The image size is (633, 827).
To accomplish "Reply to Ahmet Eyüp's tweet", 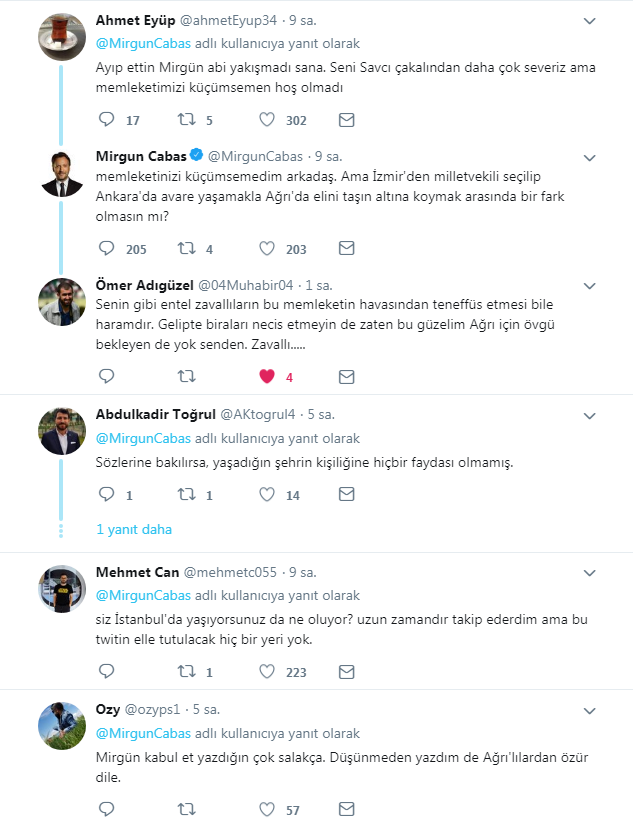I will click(x=108, y=119).
